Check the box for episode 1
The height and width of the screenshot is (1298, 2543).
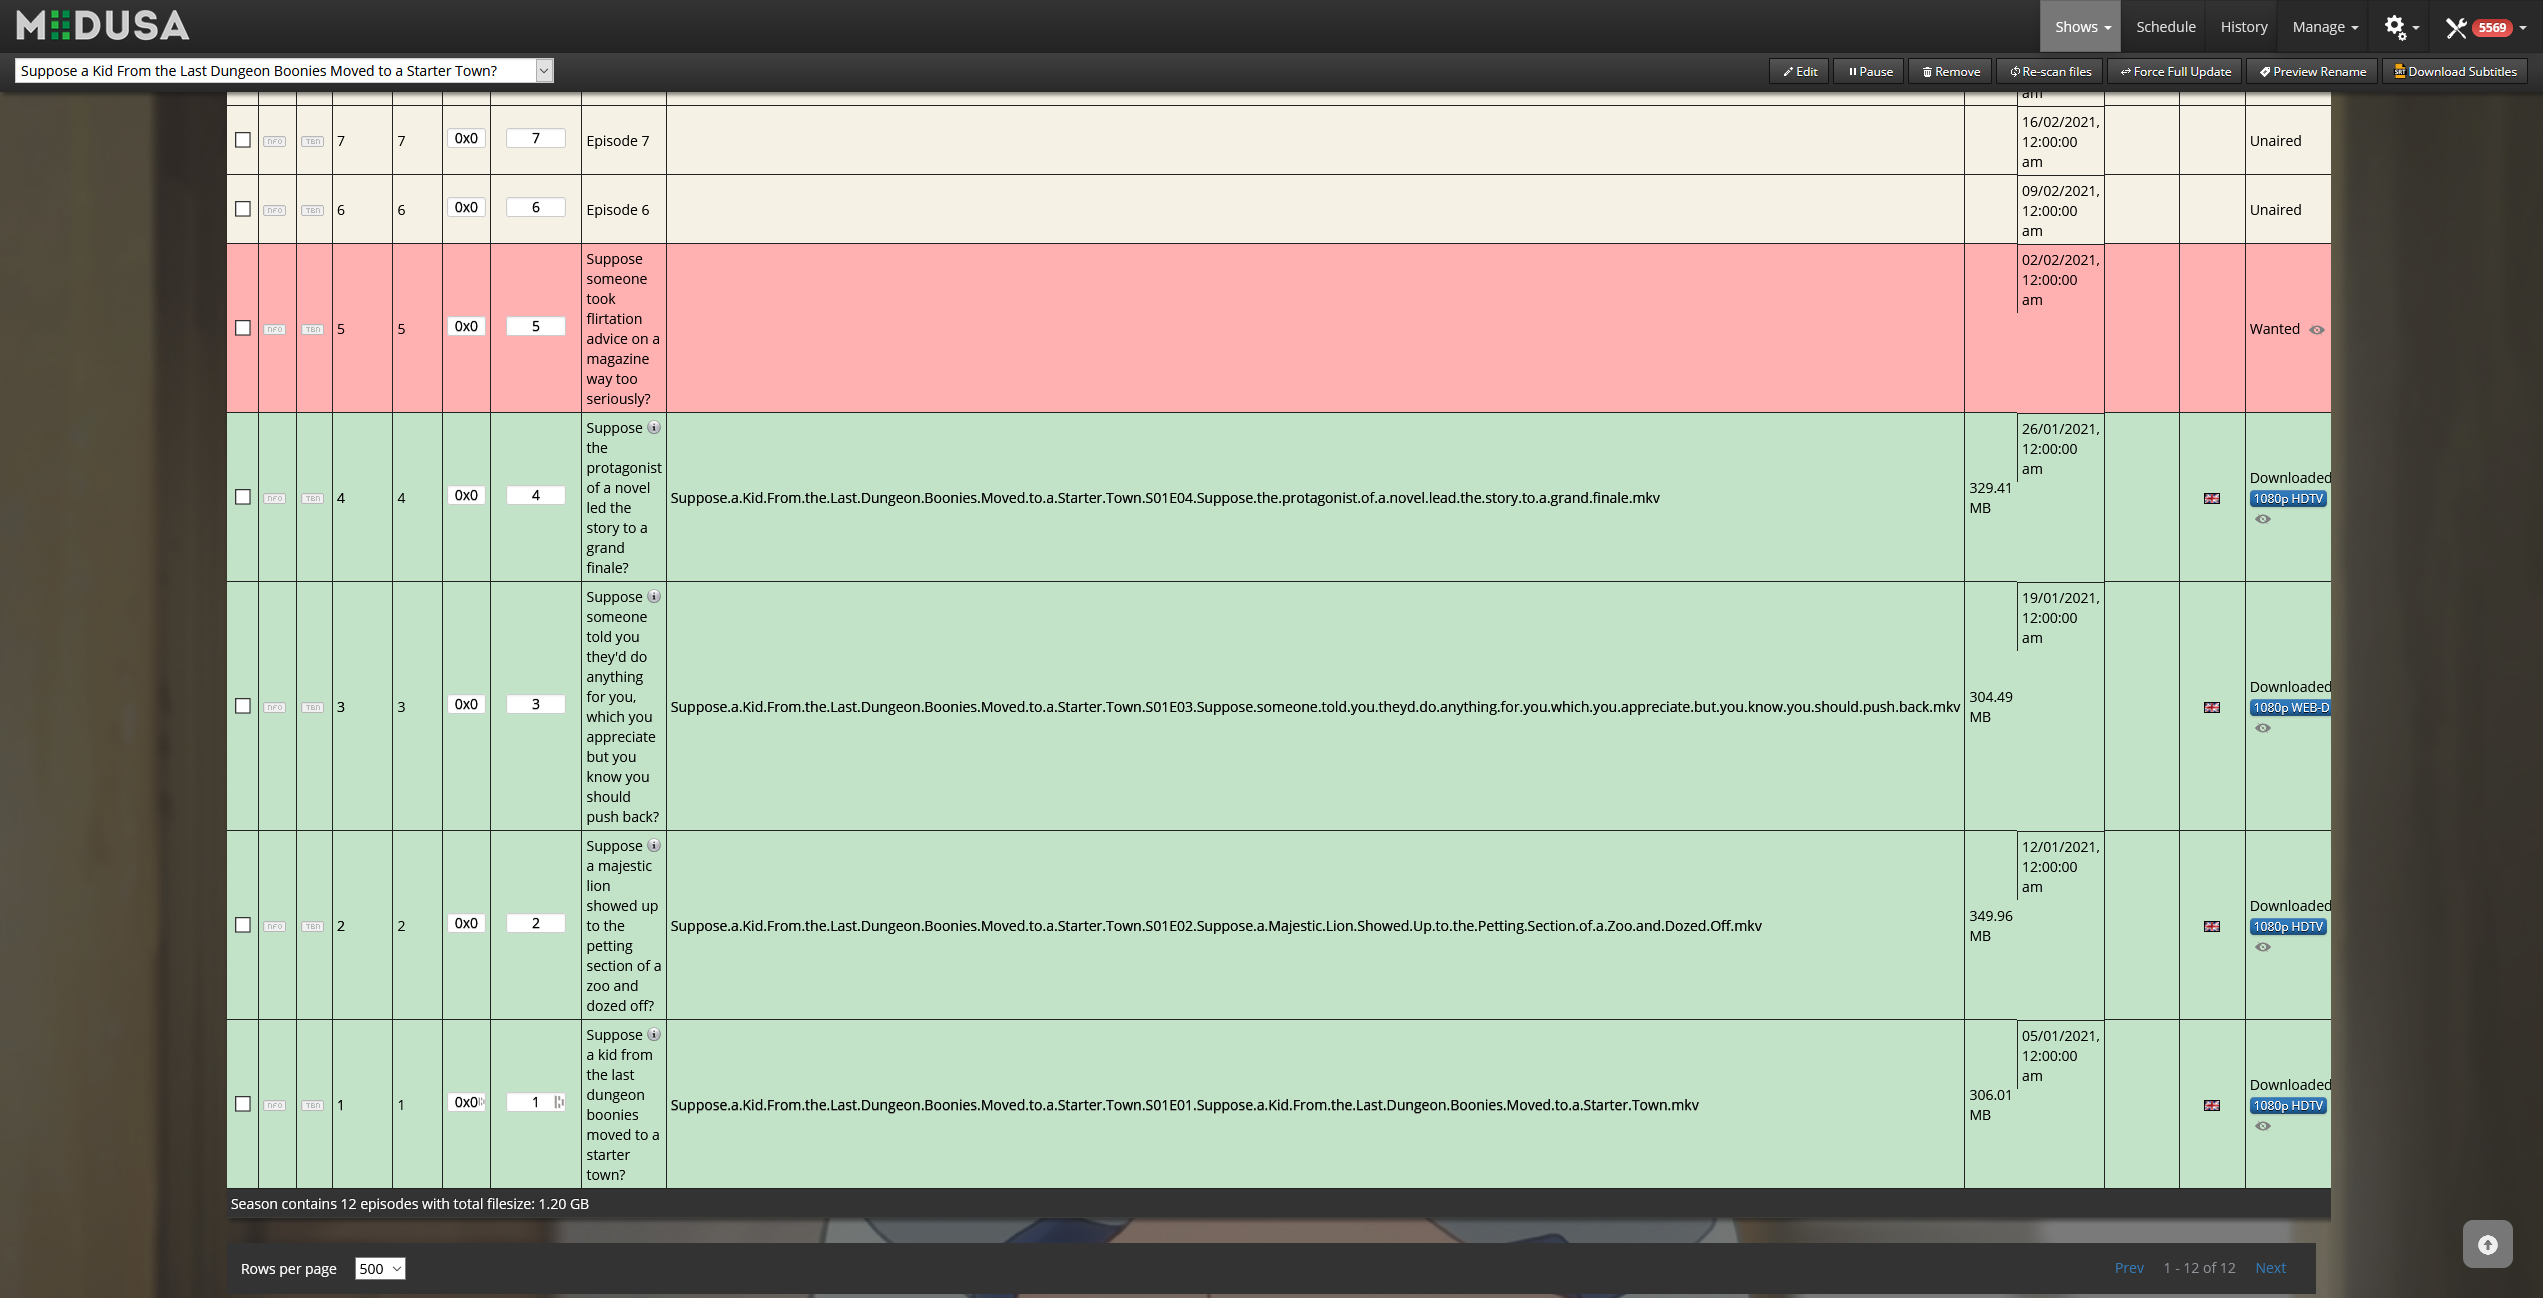pyautogui.click(x=243, y=1104)
